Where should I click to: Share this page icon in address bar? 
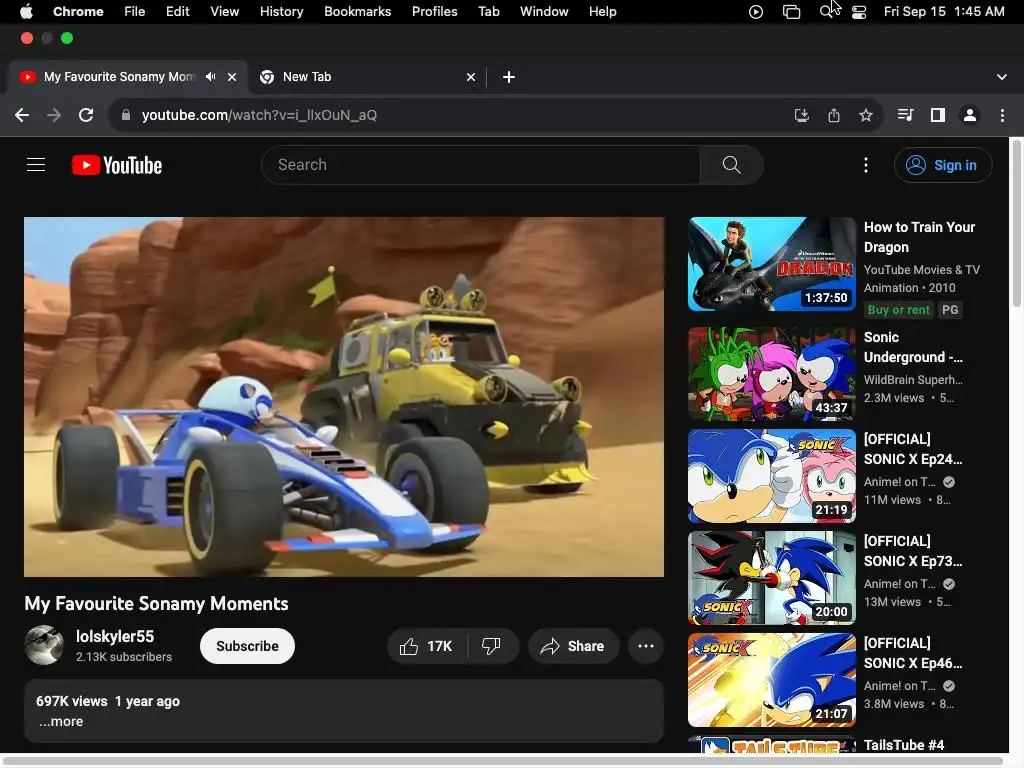(x=834, y=115)
